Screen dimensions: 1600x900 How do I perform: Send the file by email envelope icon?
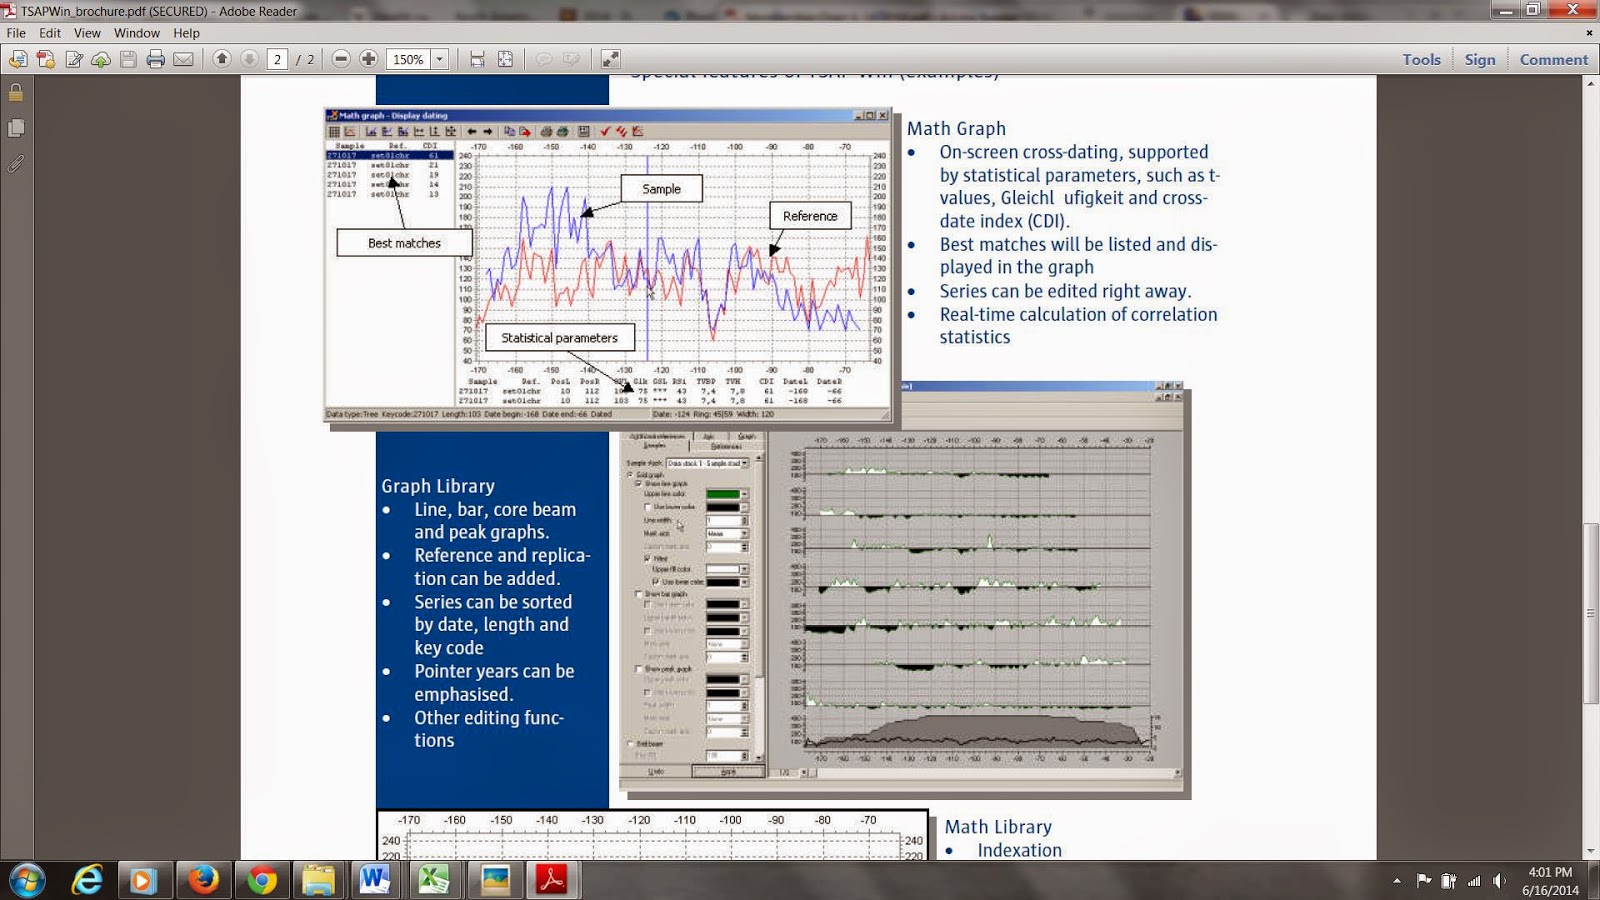coord(183,60)
